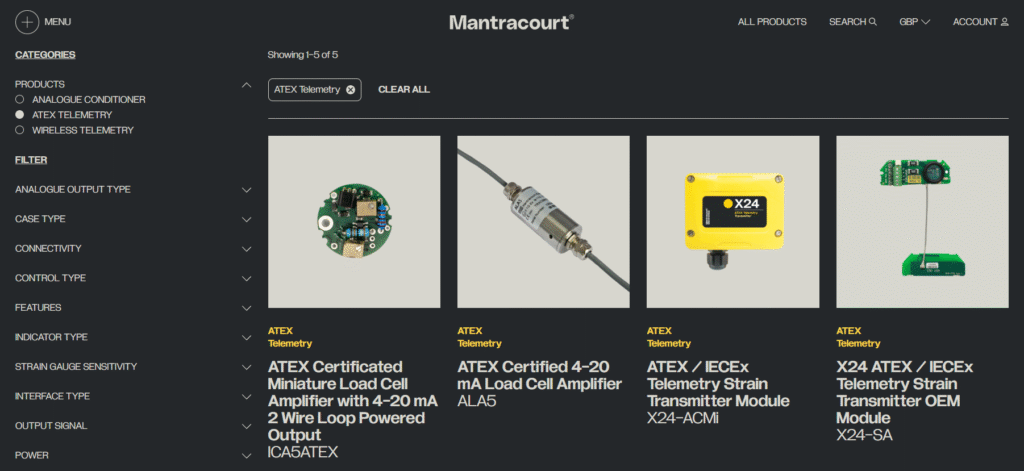The image size is (1024, 471).
Task: Click the search magnifier icon
Action: pos(873,22)
